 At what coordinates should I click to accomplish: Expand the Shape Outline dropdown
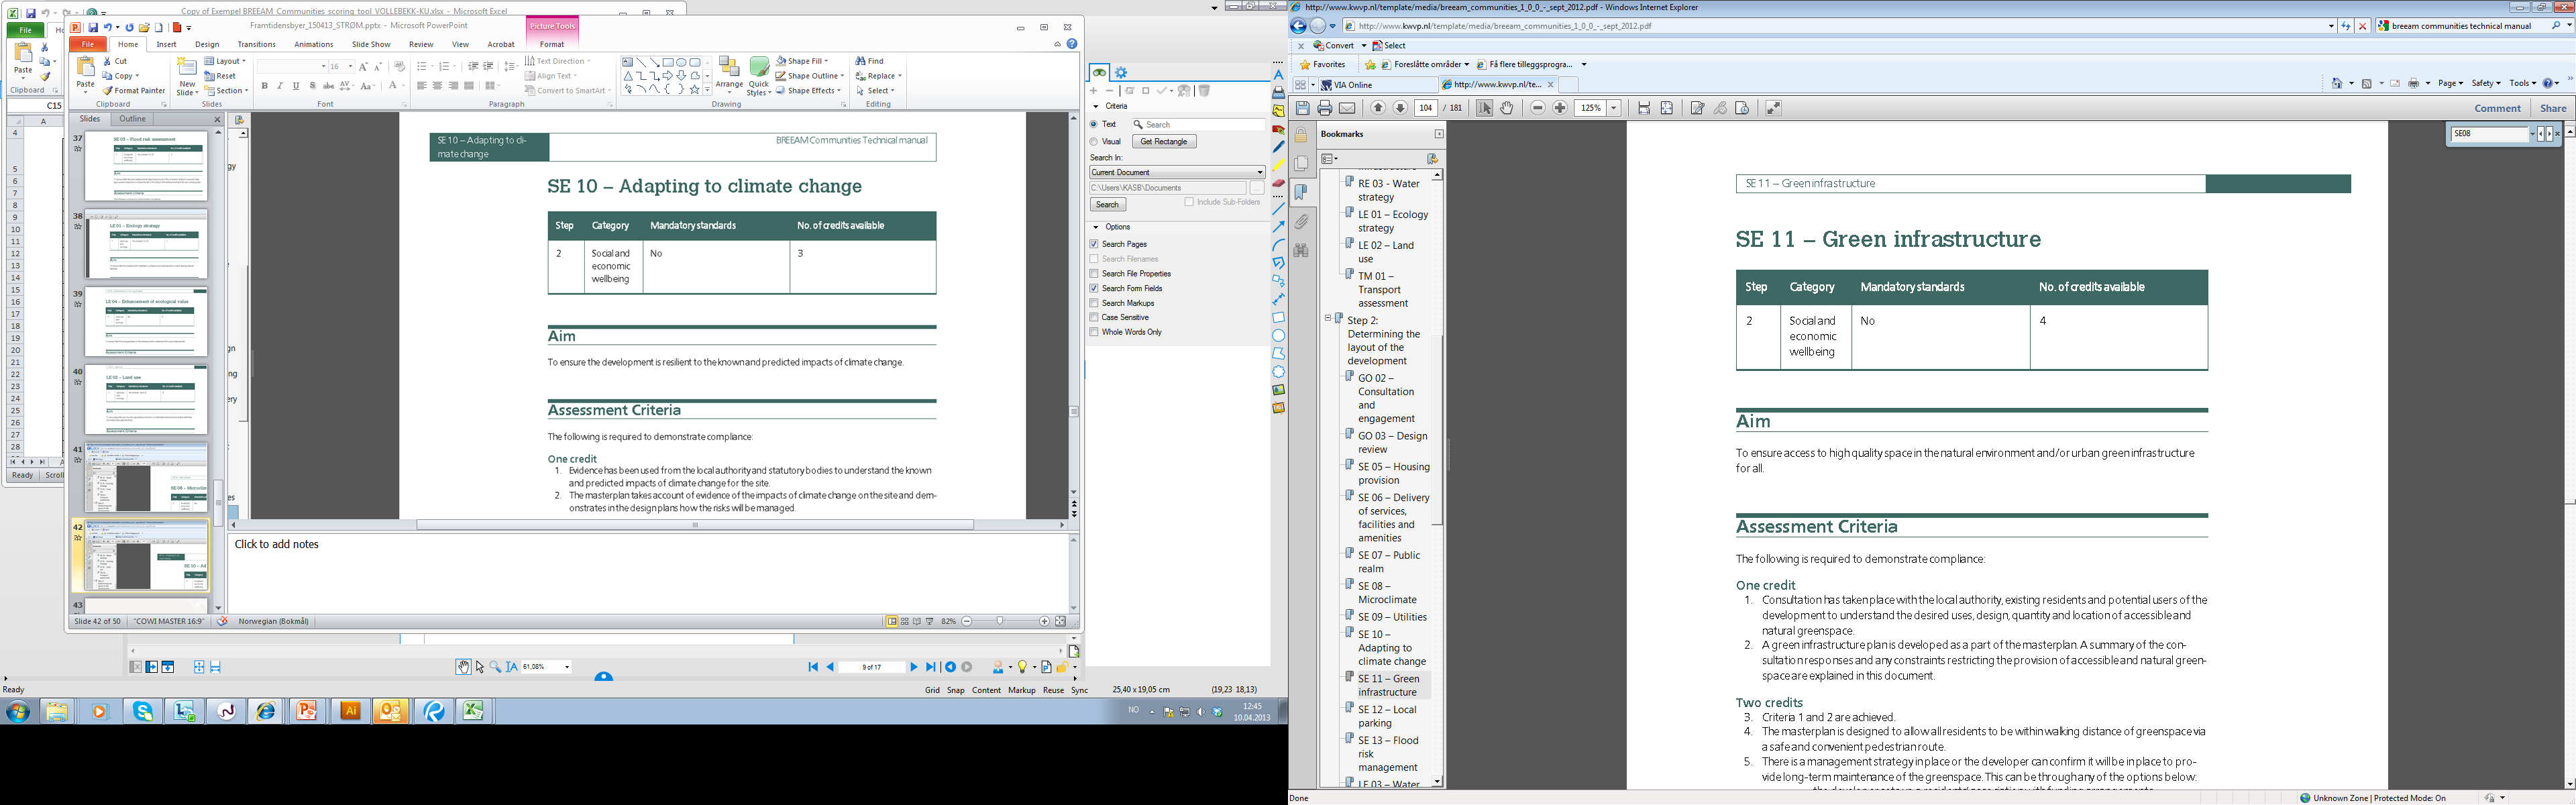843,76
